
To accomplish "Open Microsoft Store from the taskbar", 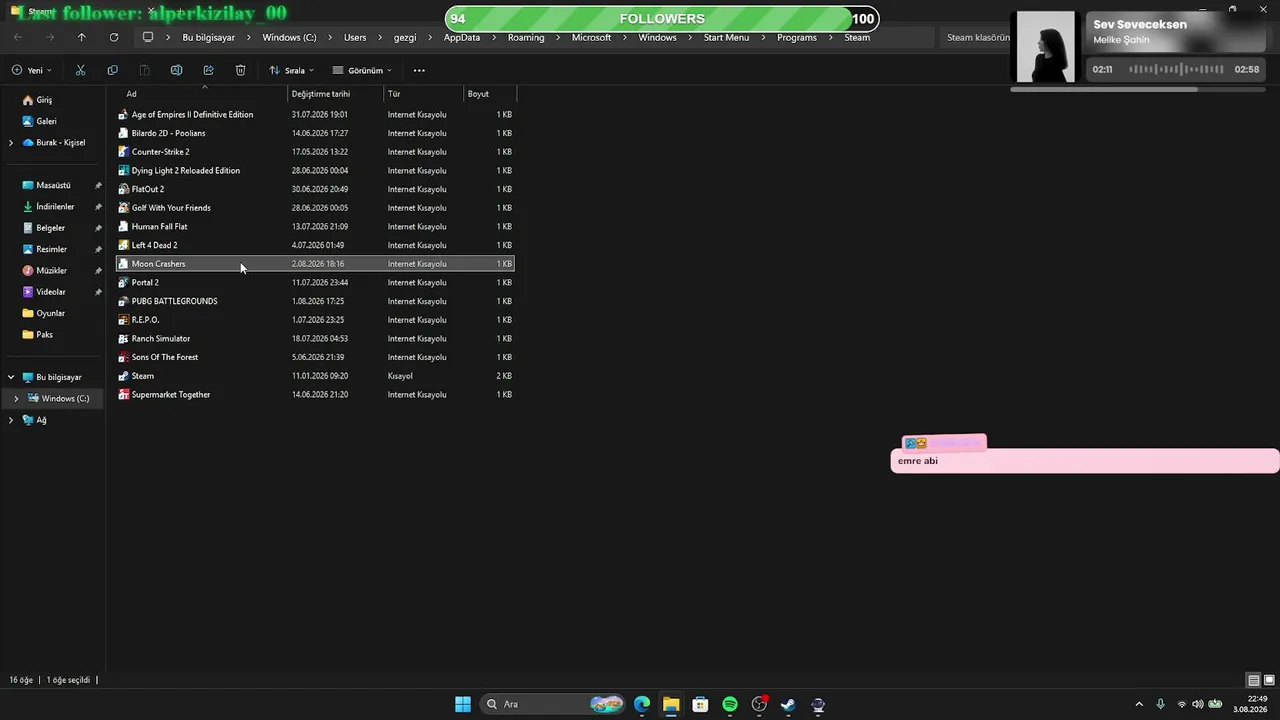I will pyautogui.click(x=700, y=704).
